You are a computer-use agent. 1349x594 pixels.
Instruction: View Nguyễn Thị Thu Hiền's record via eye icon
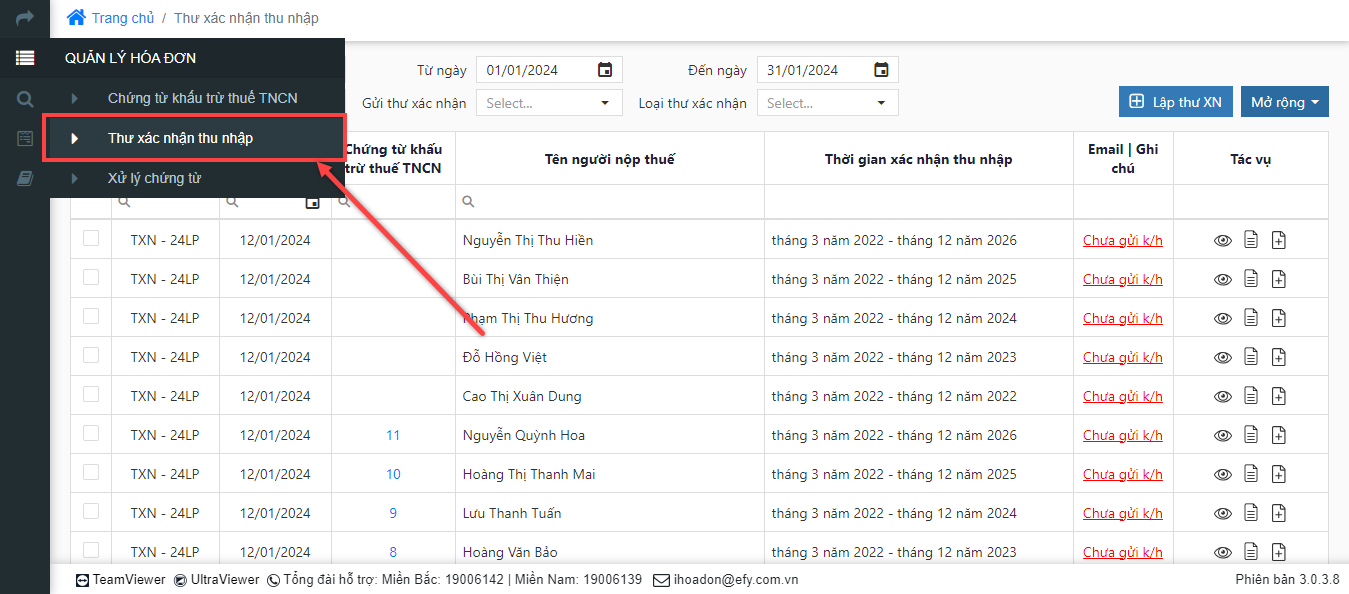click(x=1222, y=240)
